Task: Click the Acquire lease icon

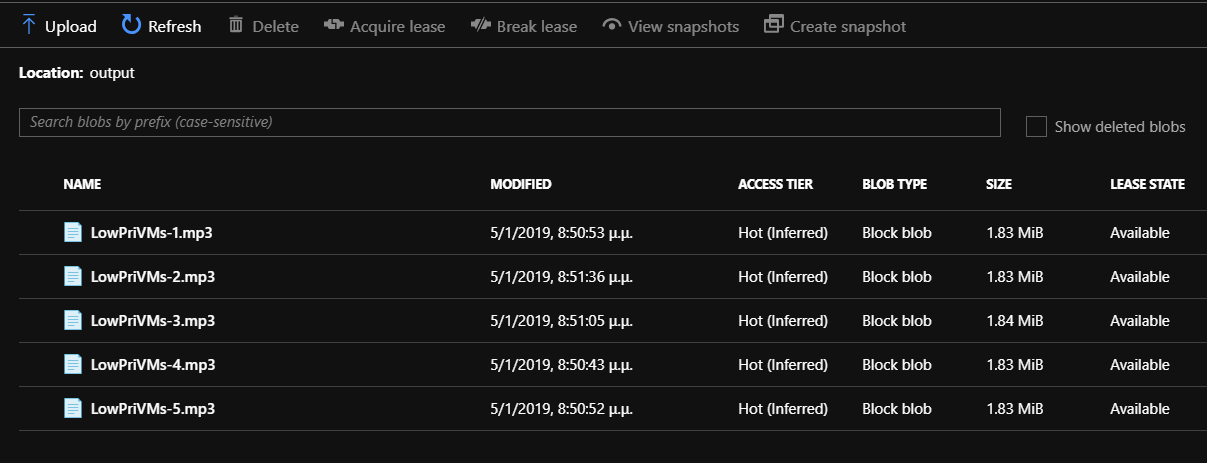Action: pos(334,25)
